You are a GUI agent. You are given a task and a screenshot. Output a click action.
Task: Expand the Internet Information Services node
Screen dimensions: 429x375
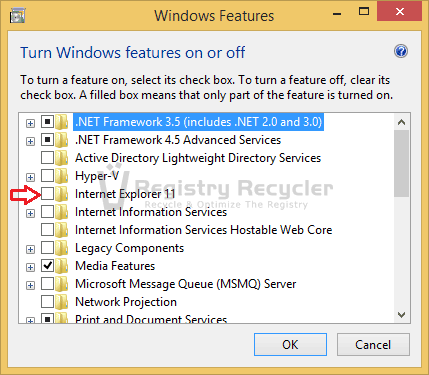[x=30, y=213]
